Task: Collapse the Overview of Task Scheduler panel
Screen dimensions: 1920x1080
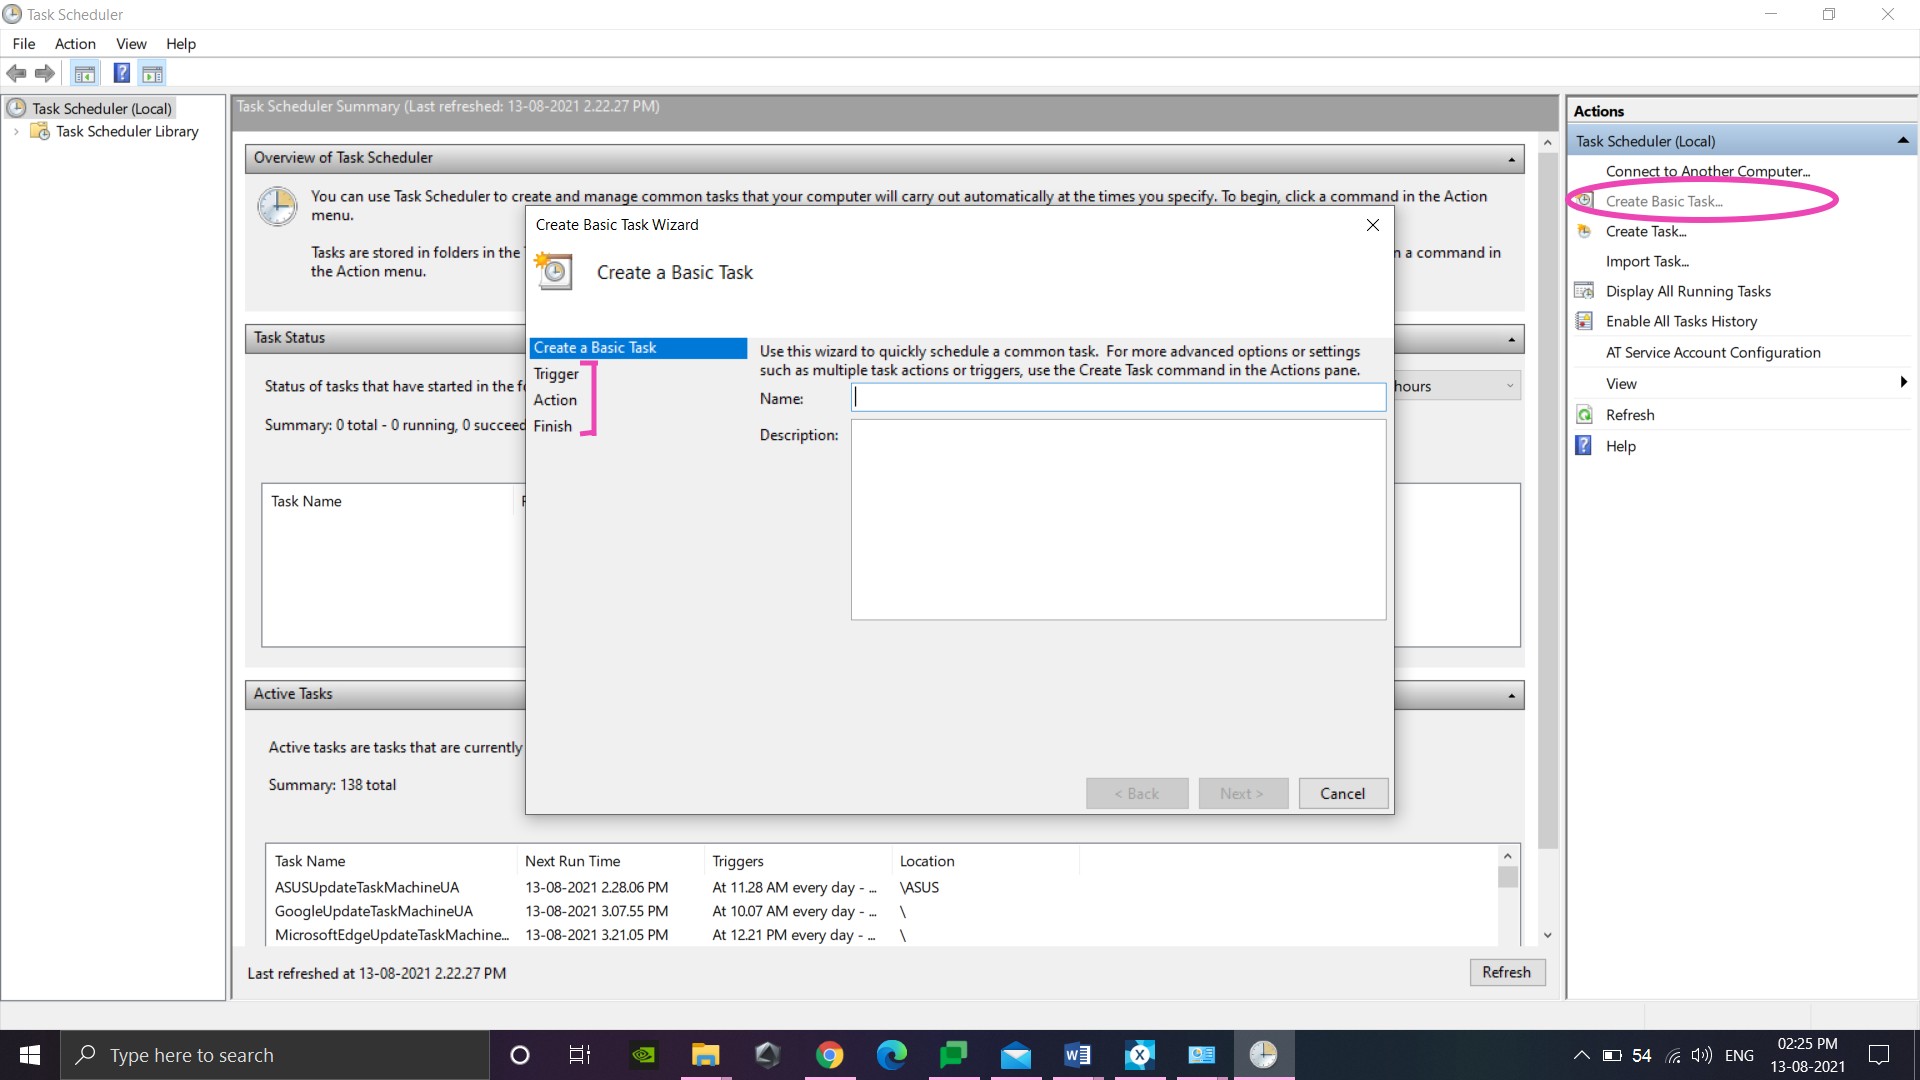Action: (x=1511, y=158)
